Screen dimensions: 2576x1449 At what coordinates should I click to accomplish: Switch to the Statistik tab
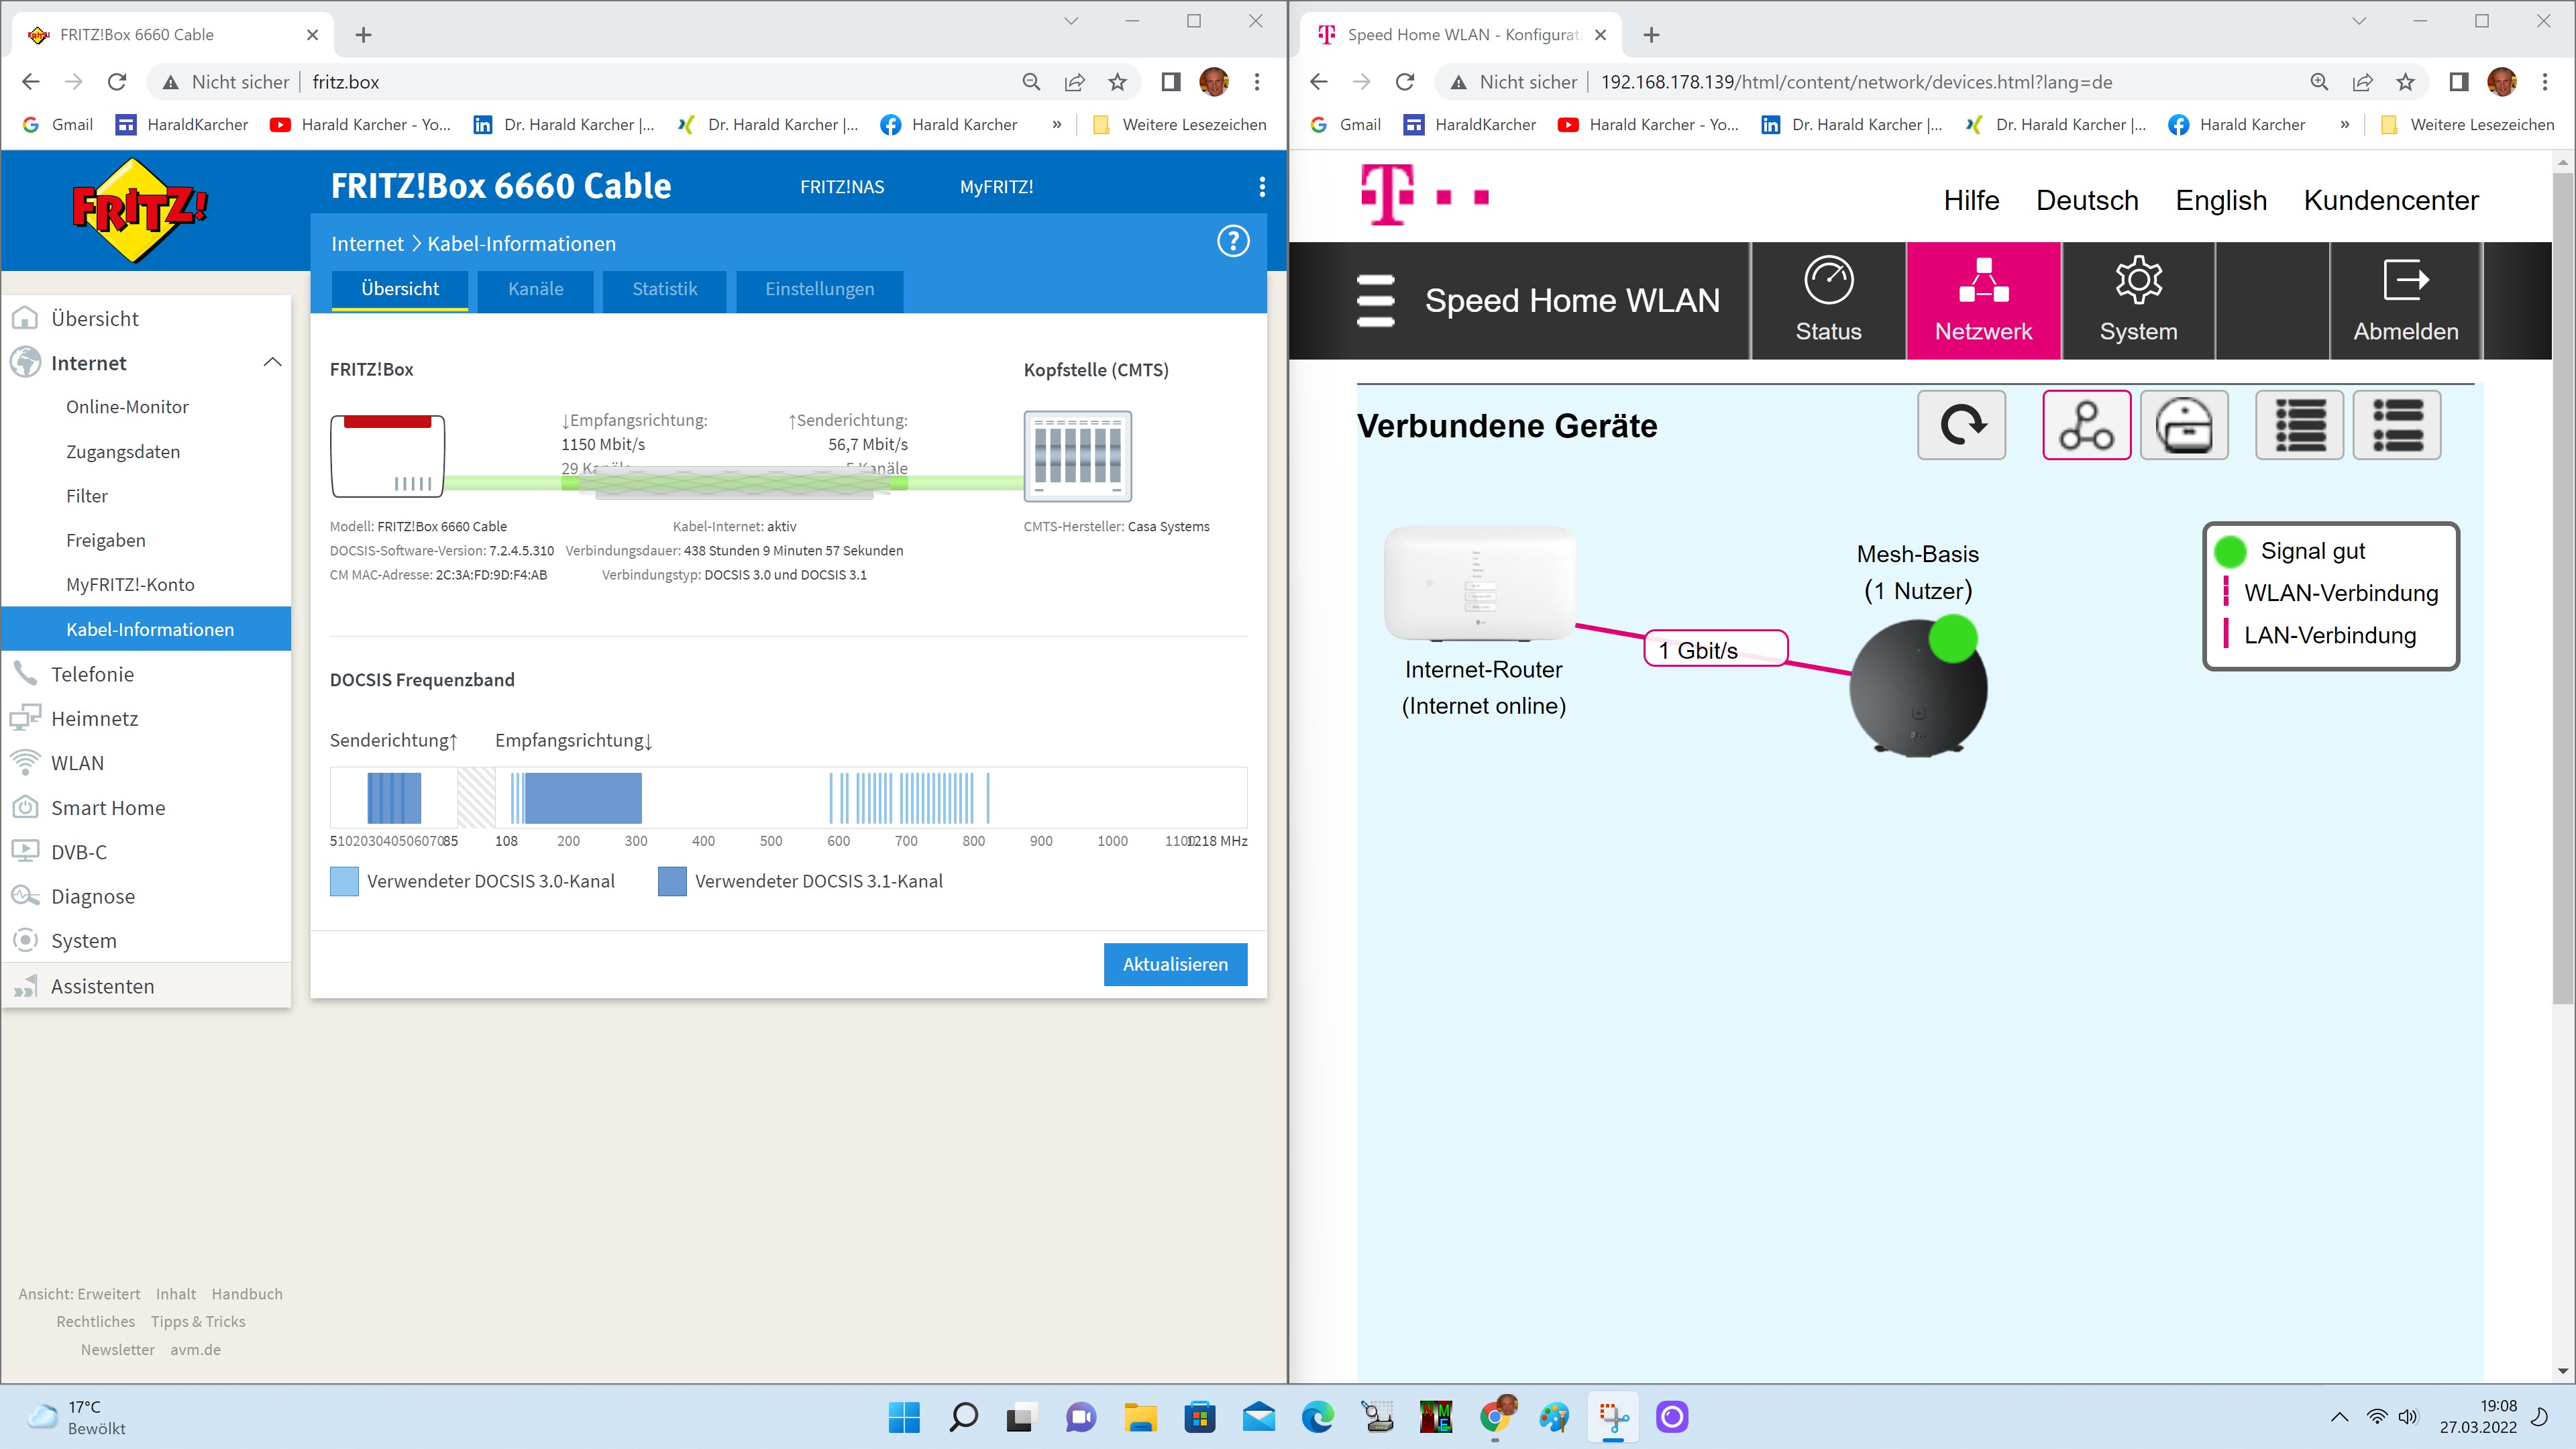tap(664, 289)
